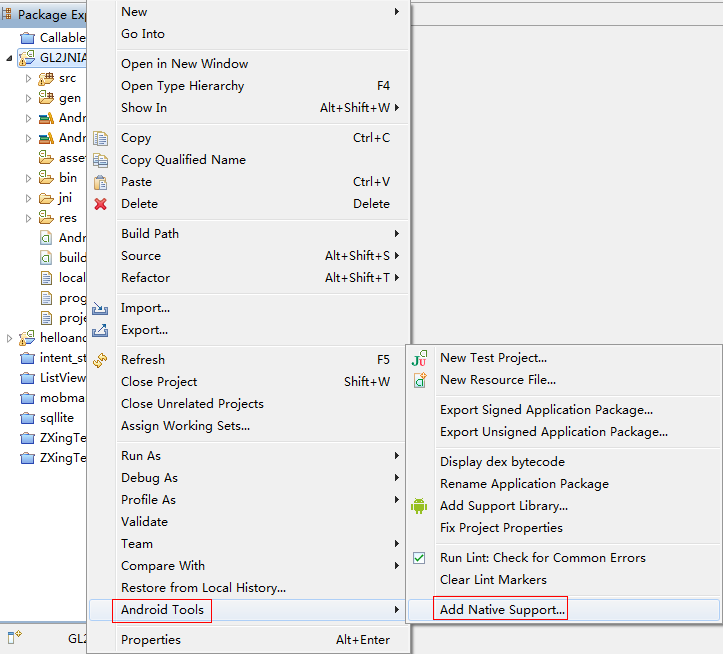Select the jni folder in tree
Screen dimensions: 723x654
pyautogui.click(x=65, y=198)
